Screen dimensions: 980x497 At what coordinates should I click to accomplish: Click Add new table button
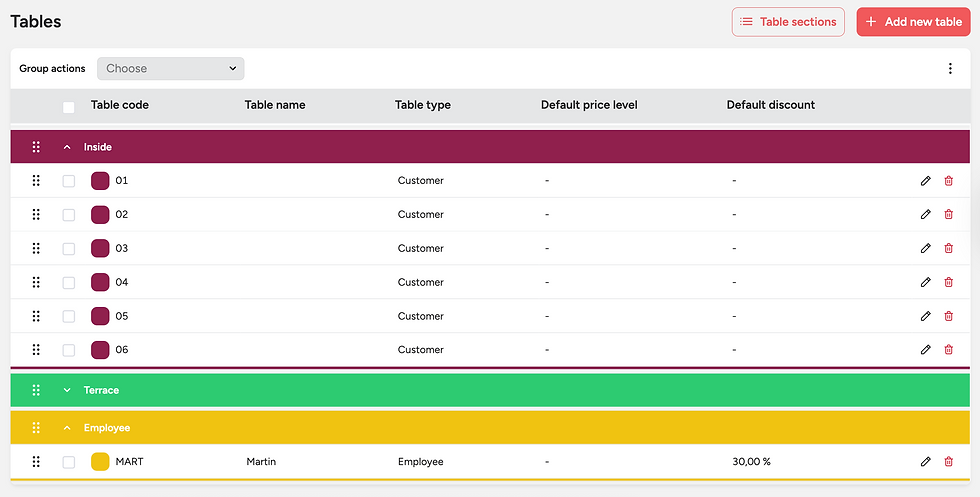[913, 22]
